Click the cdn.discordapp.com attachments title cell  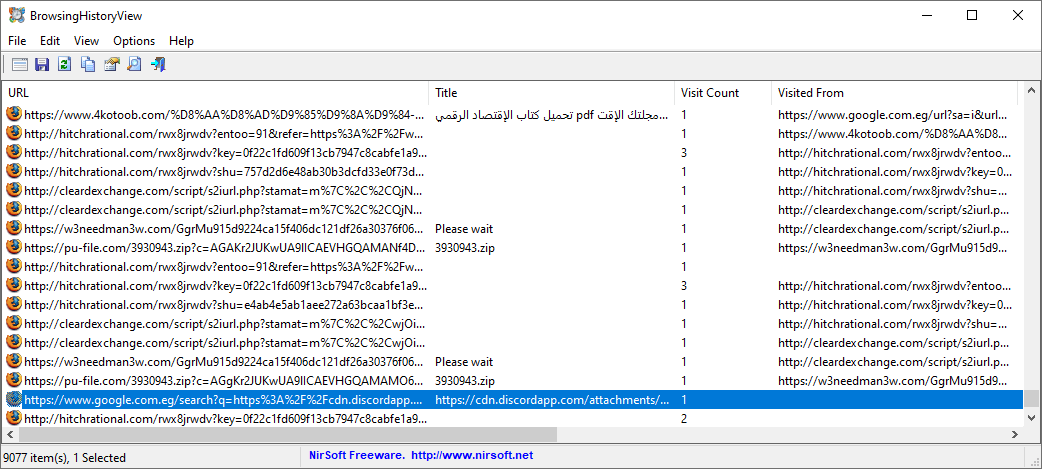point(552,400)
